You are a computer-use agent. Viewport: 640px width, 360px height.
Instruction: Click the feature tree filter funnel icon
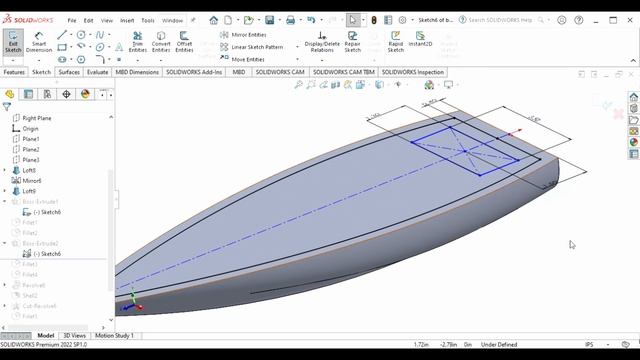click(x=7, y=107)
